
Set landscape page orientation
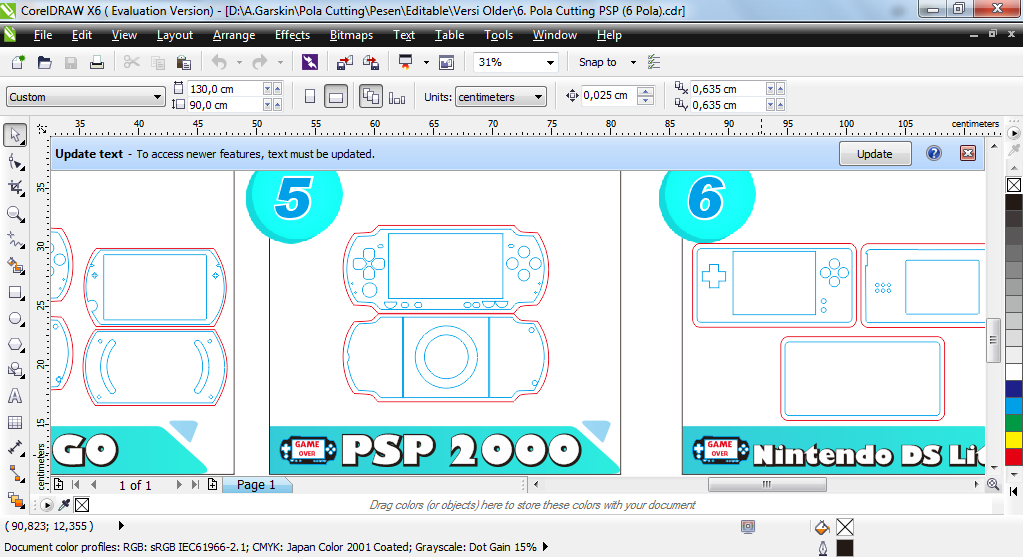click(x=335, y=97)
